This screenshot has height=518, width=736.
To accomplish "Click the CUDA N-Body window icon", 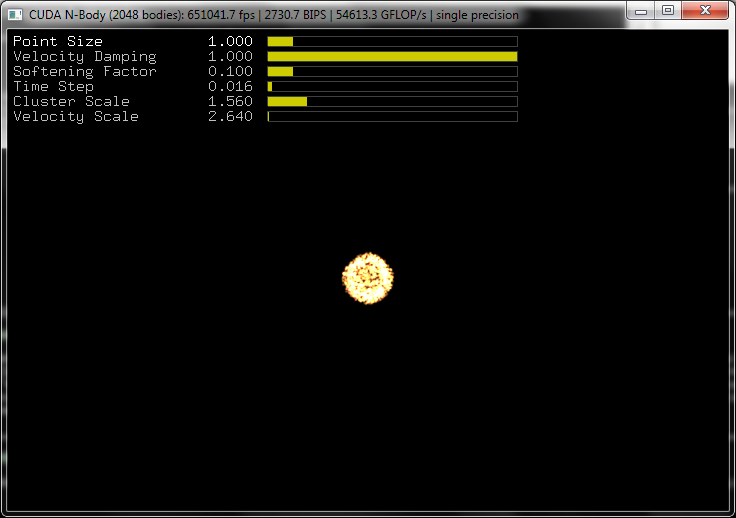I will pyautogui.click(x=15, y=15).
